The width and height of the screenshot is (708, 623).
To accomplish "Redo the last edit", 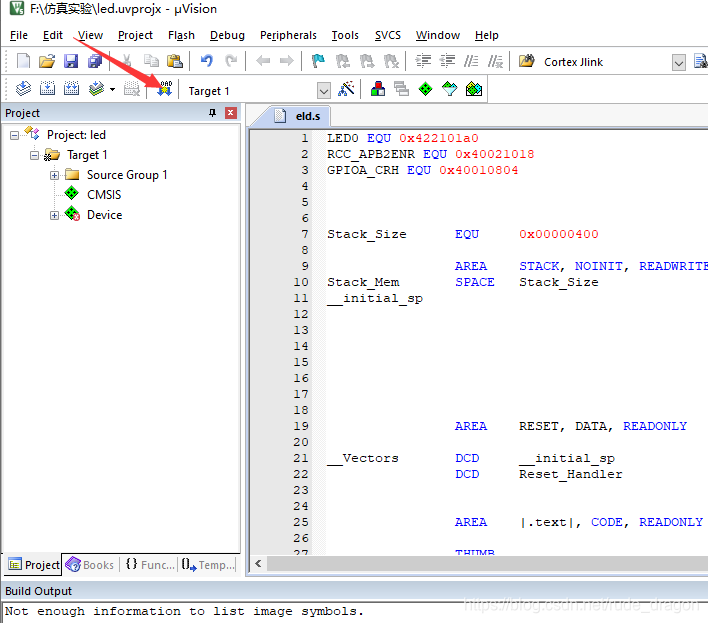I will tap(231, 60).
